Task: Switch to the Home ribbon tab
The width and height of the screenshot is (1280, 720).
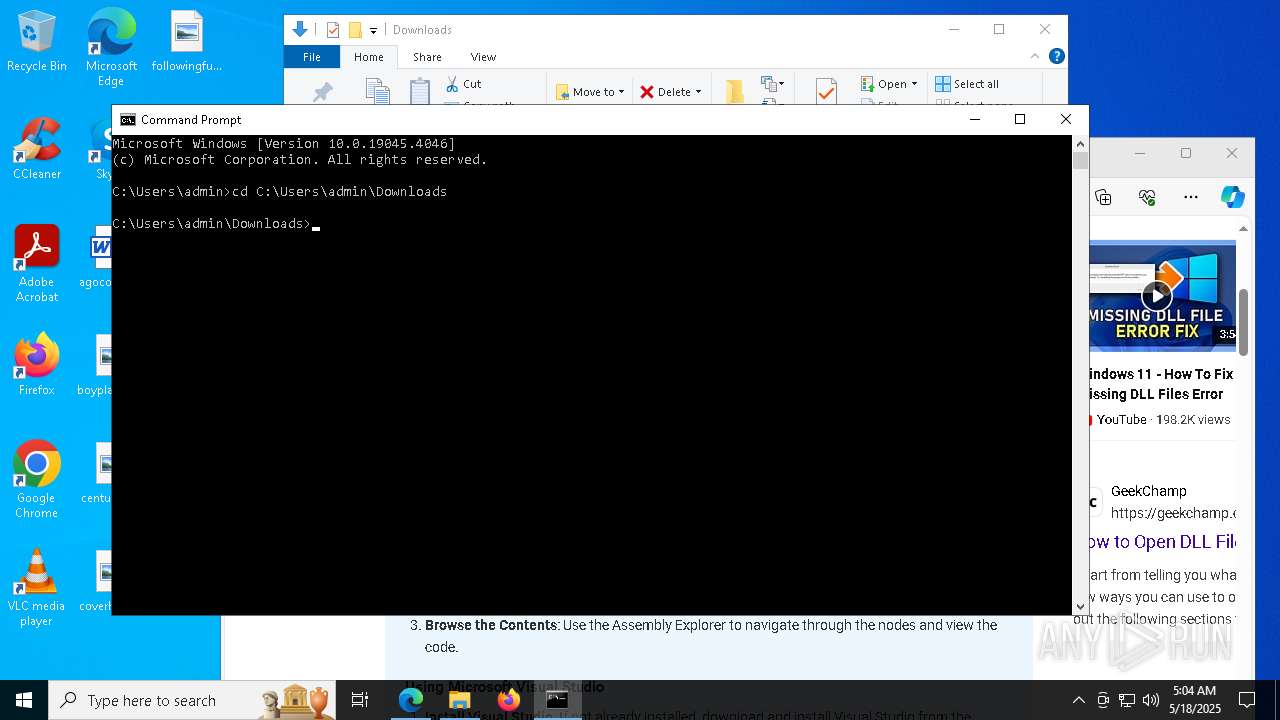Action: tap(368, 57)
